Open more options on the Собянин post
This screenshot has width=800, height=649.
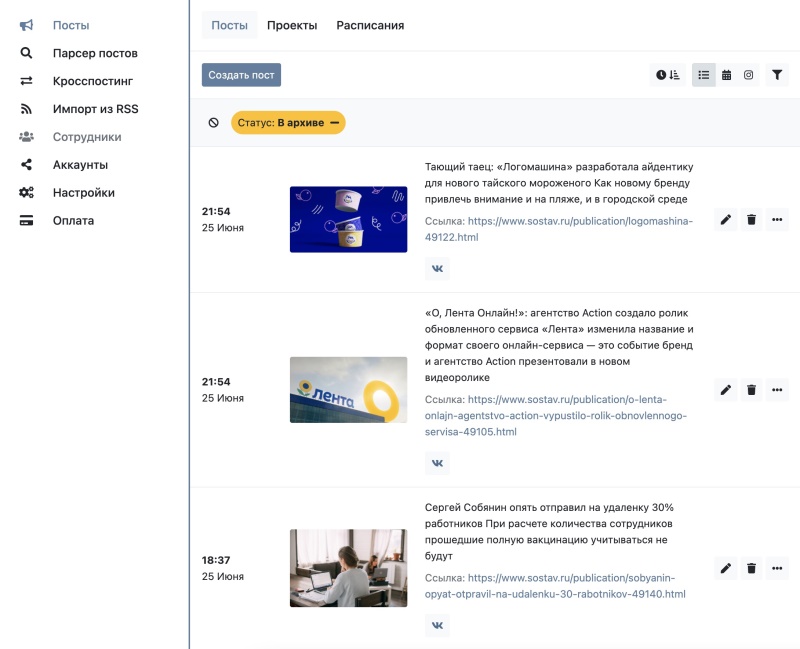point(777,567)
